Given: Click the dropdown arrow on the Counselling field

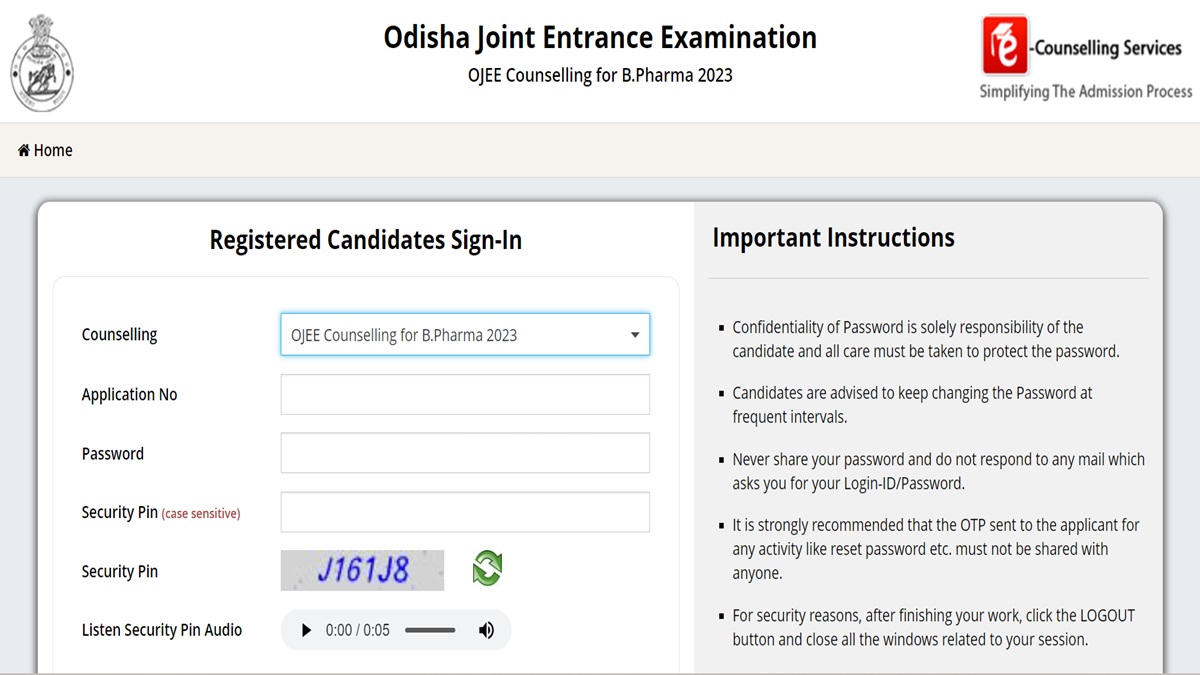Looking at the screenshot, I should pyautogui.click(x=634, y=334).
